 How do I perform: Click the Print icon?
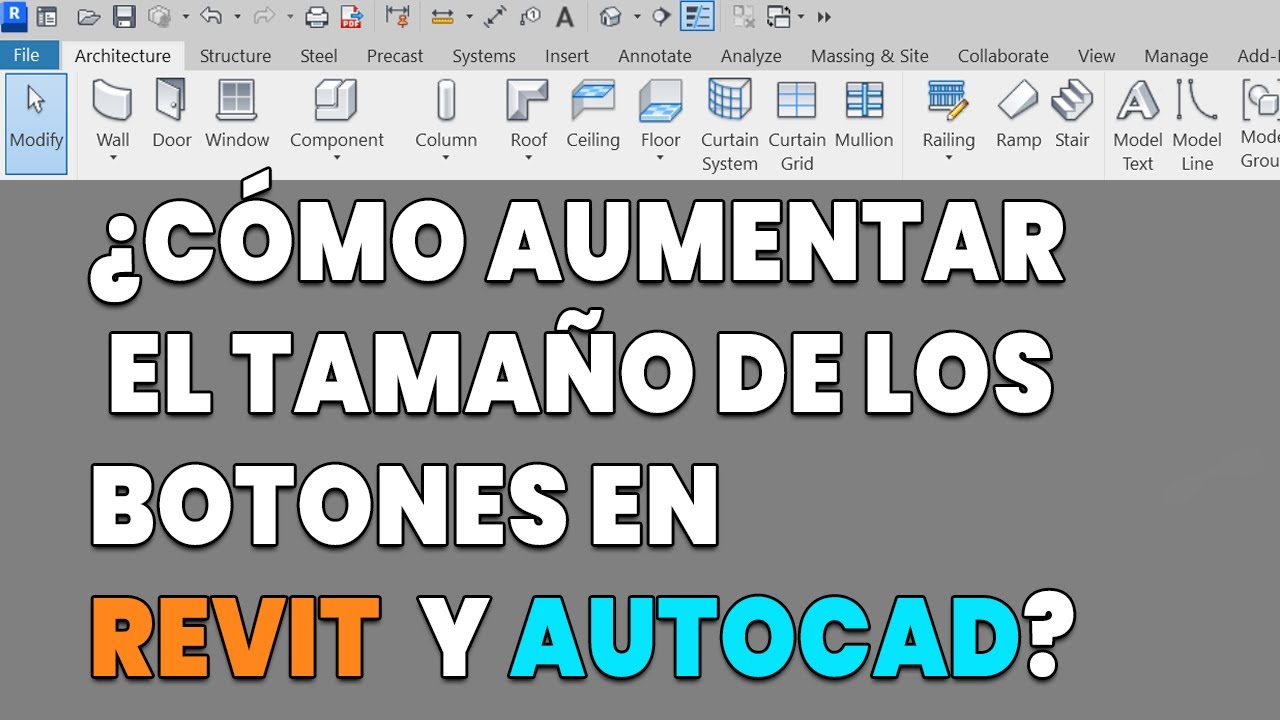click(316, 17)
